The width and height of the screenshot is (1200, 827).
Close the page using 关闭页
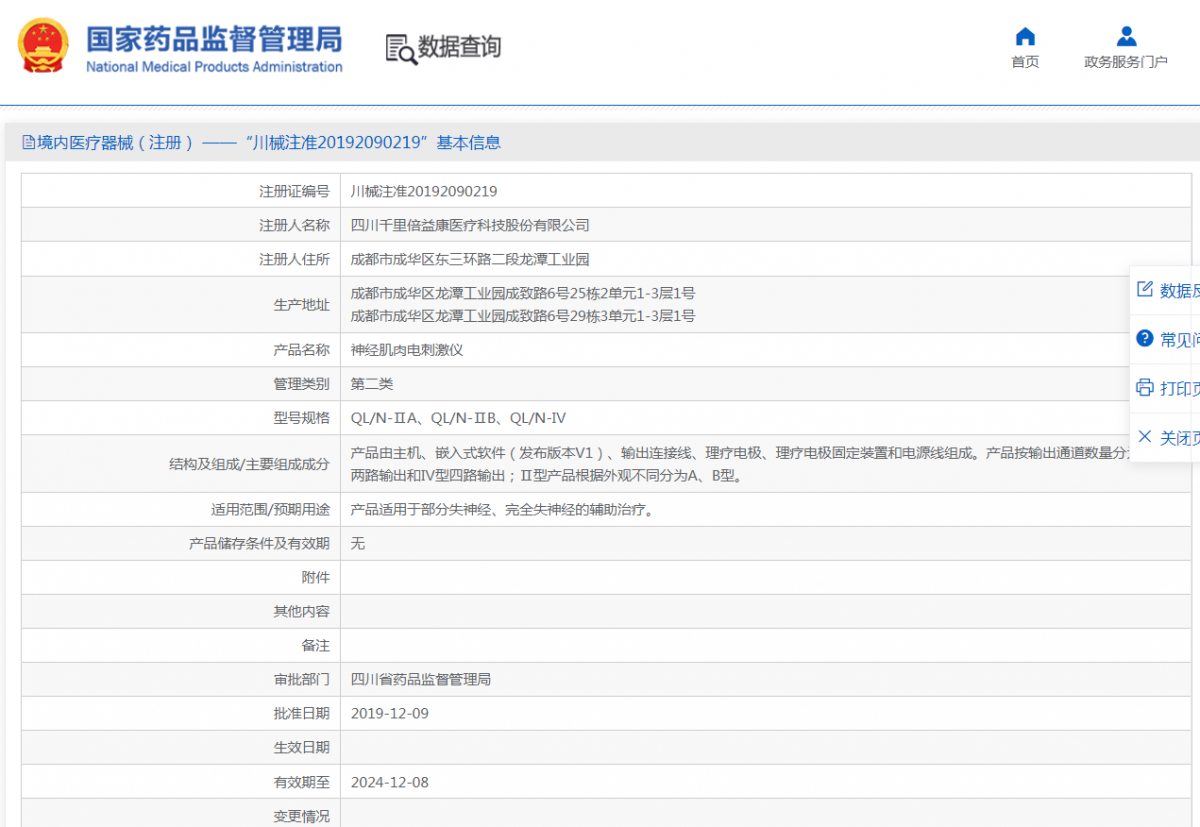pyautogui.click(x=1175, y=437)
